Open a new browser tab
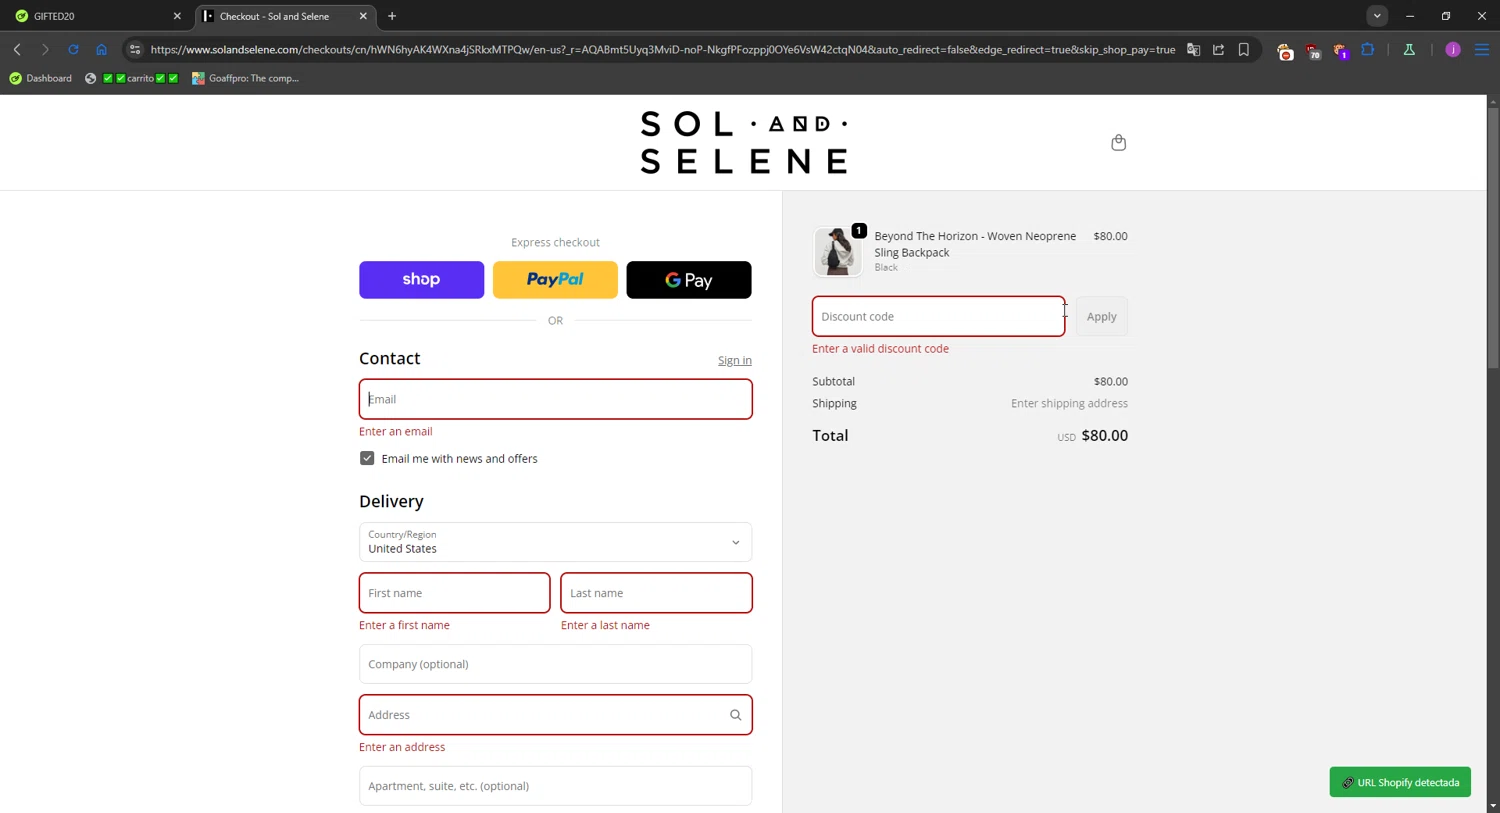Viewport: 1500px width, 813px height. [392, 16]
